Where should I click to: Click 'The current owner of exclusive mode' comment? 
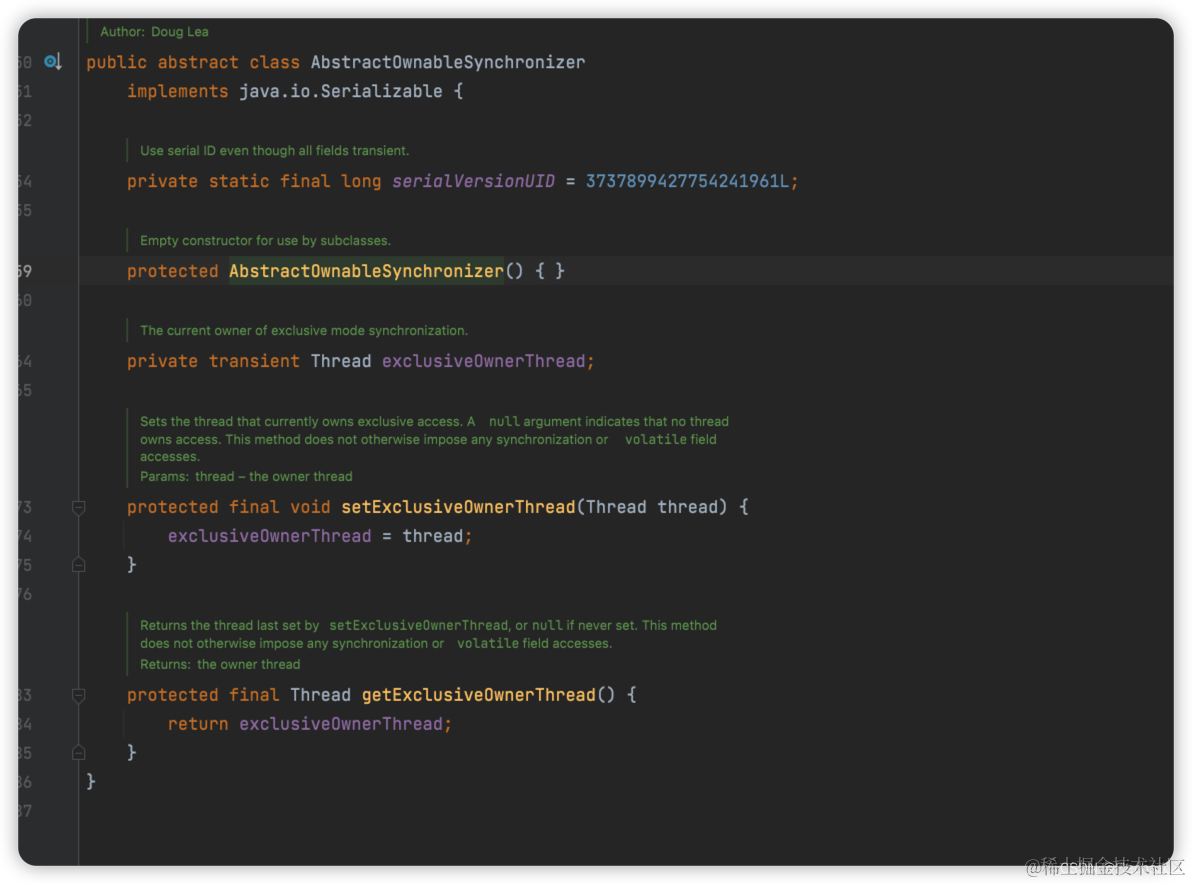click(x=304, y=331)
